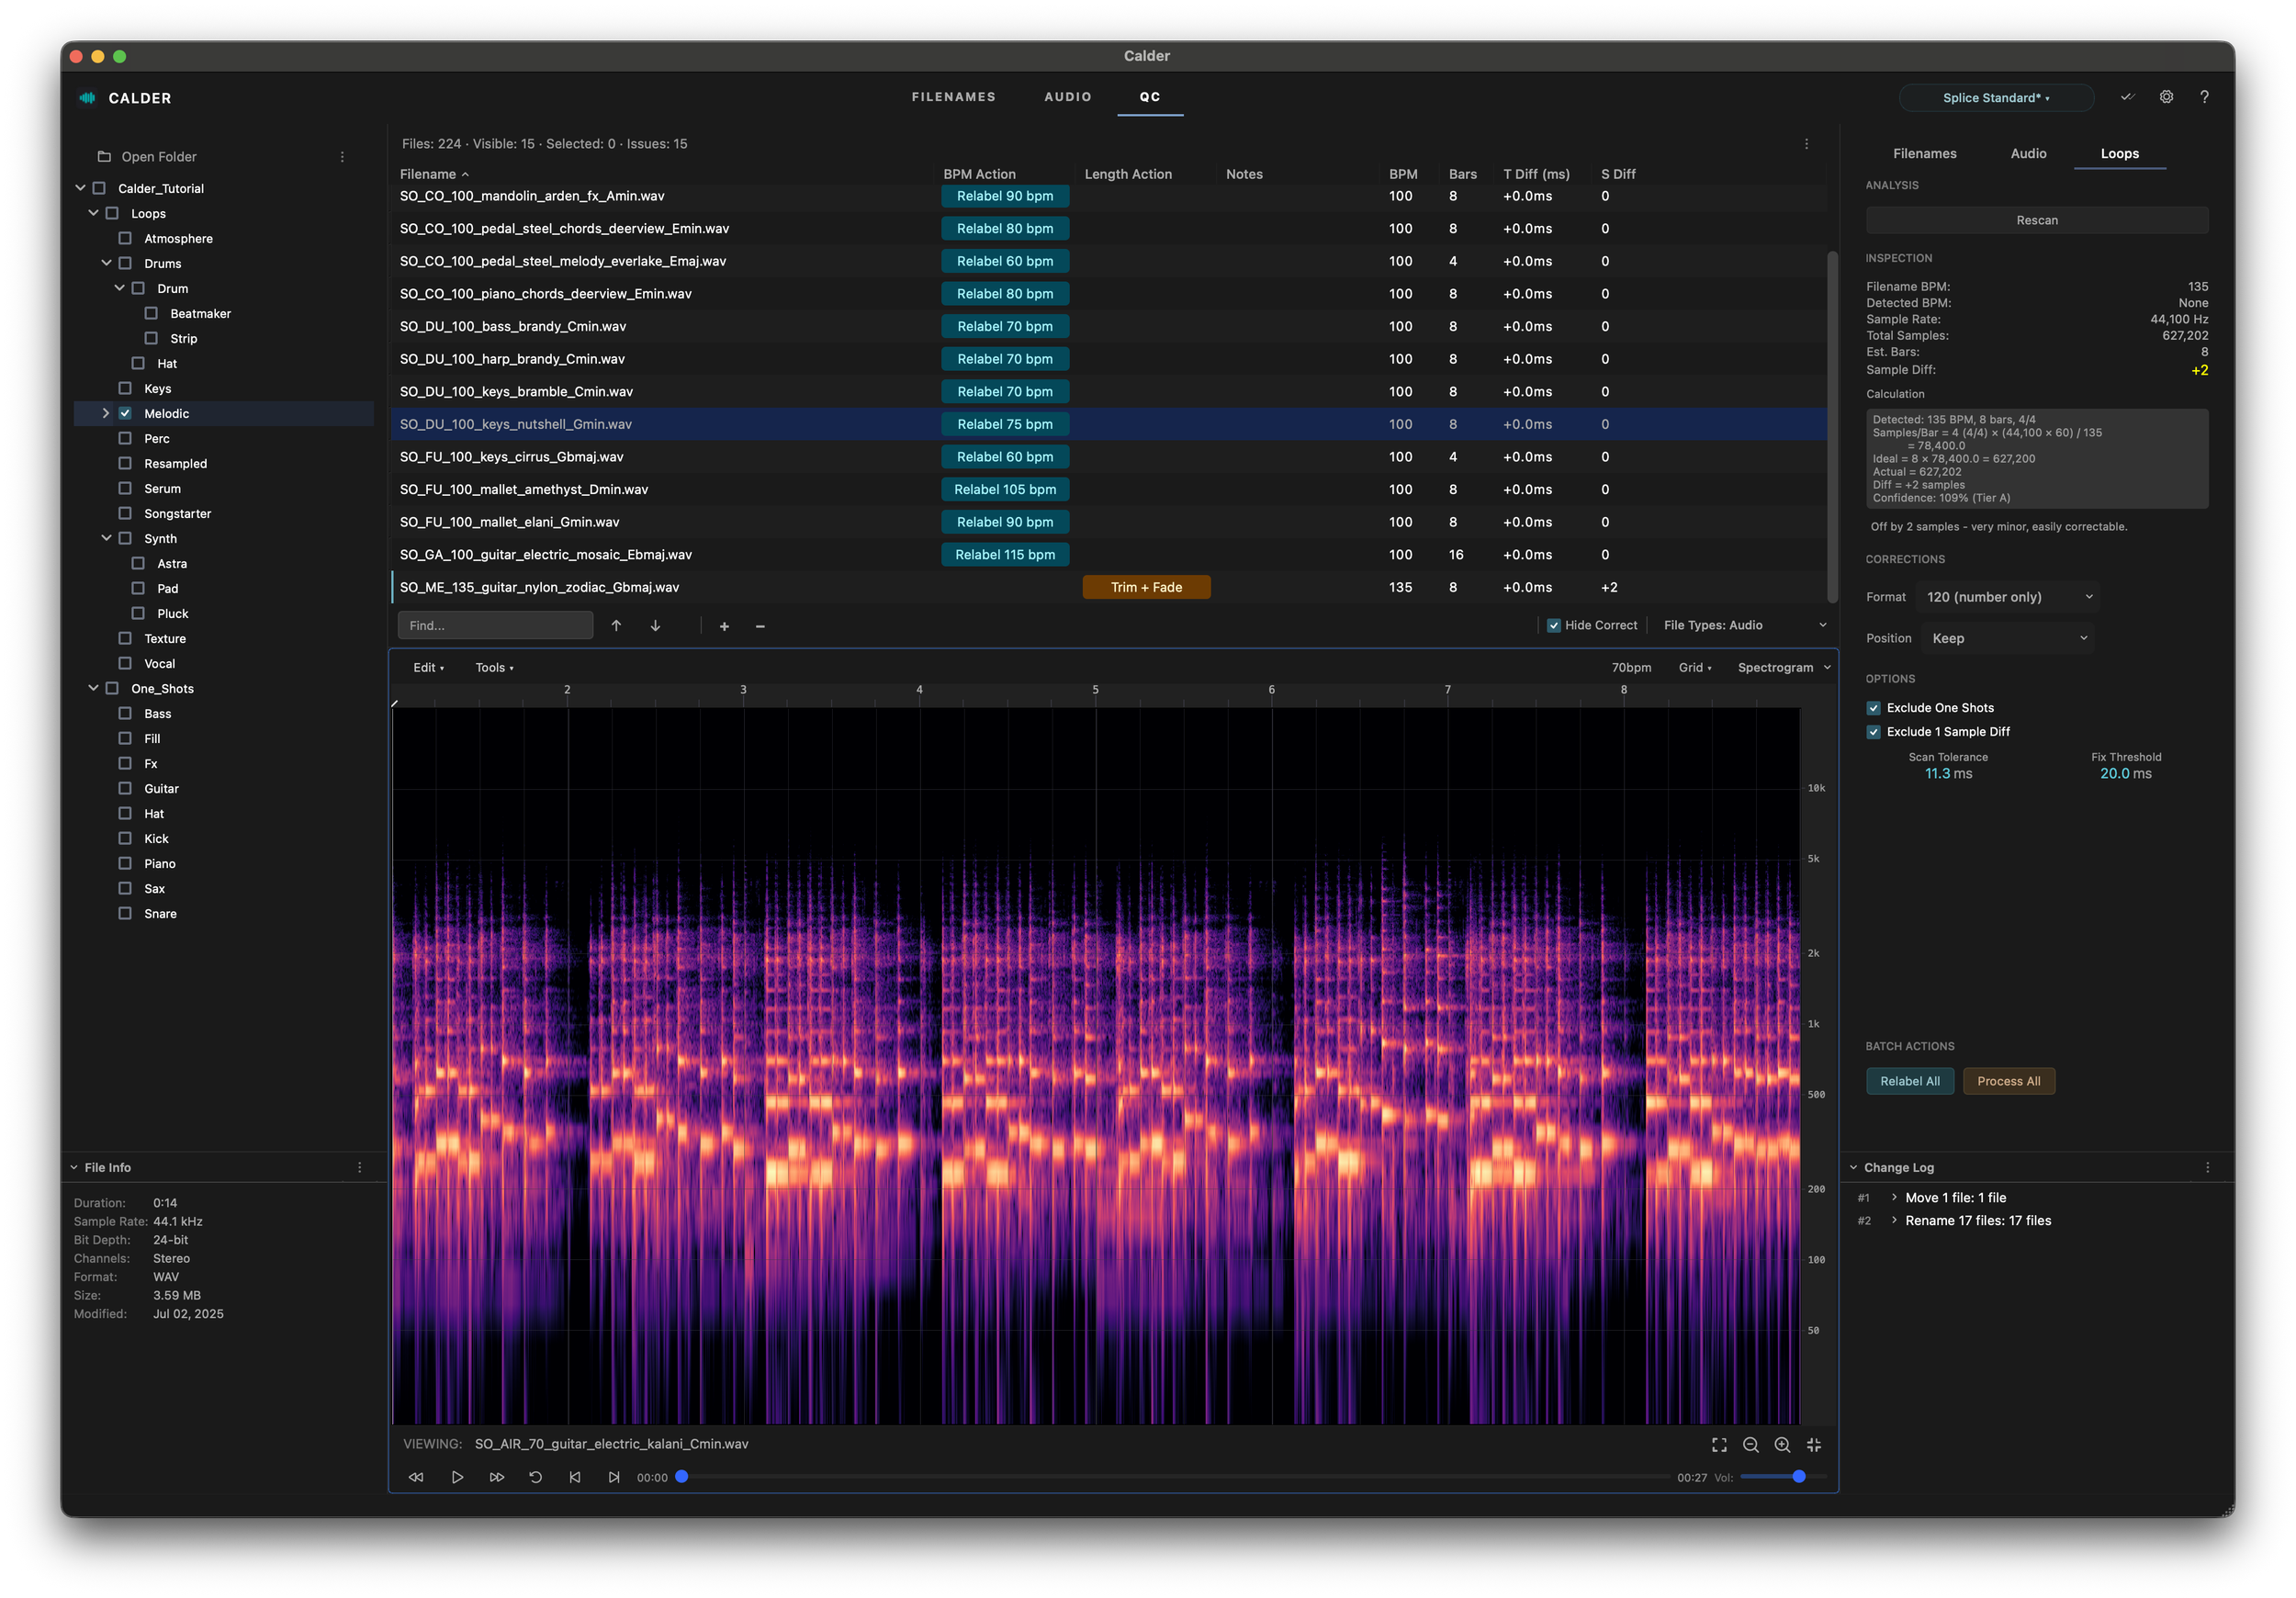Click the fast-forward transport icon
The image size is (2296, 1598).
[496, 1477]
